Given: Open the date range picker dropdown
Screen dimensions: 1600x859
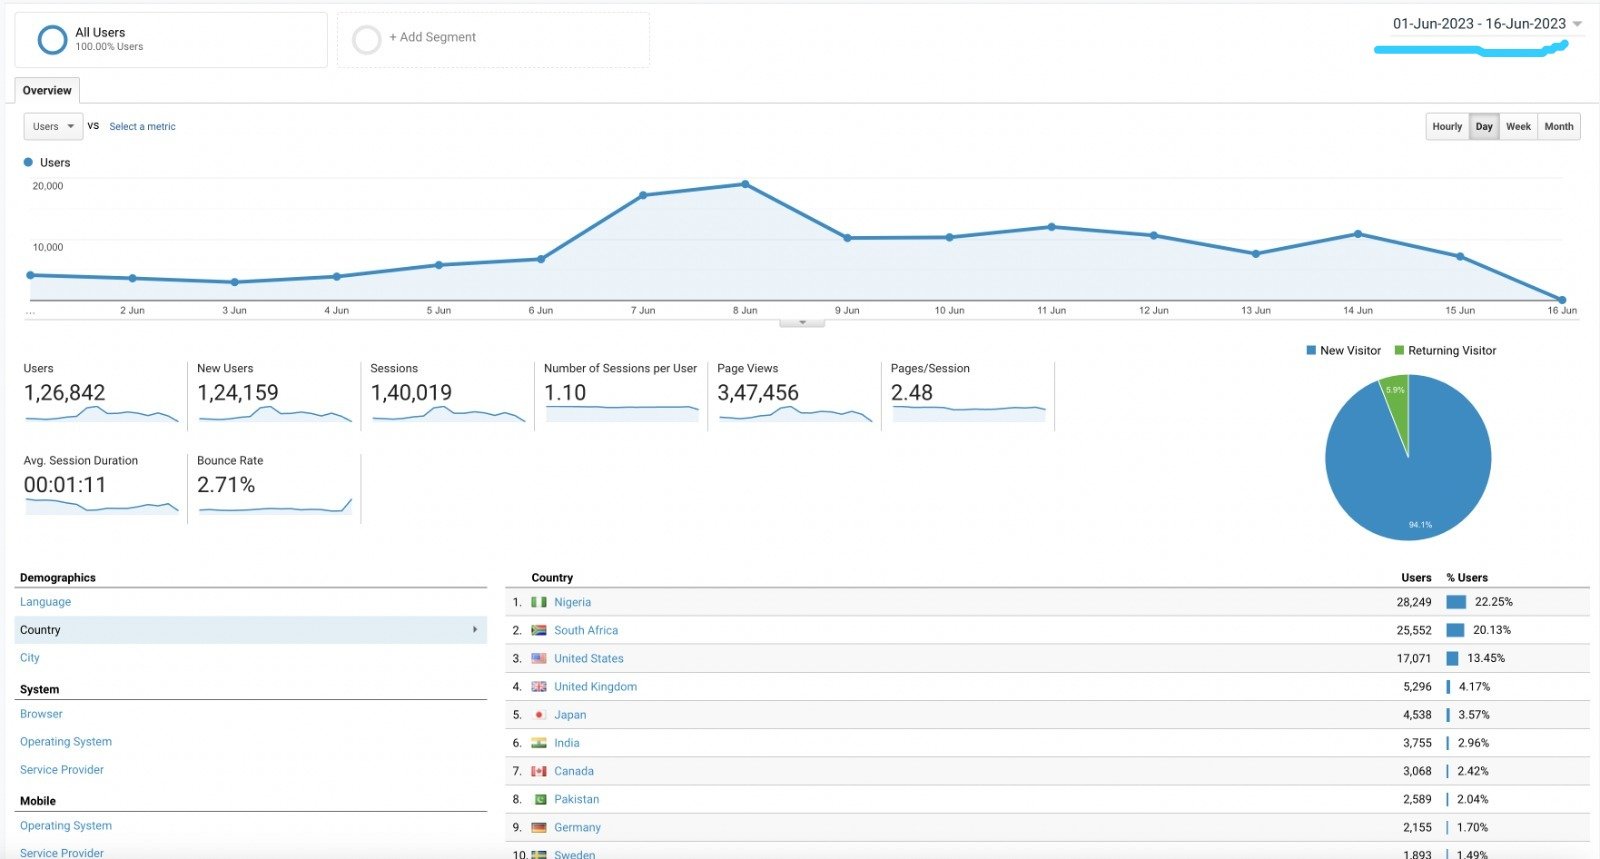Looking at the screenshot, I should tap(1487, 24).
